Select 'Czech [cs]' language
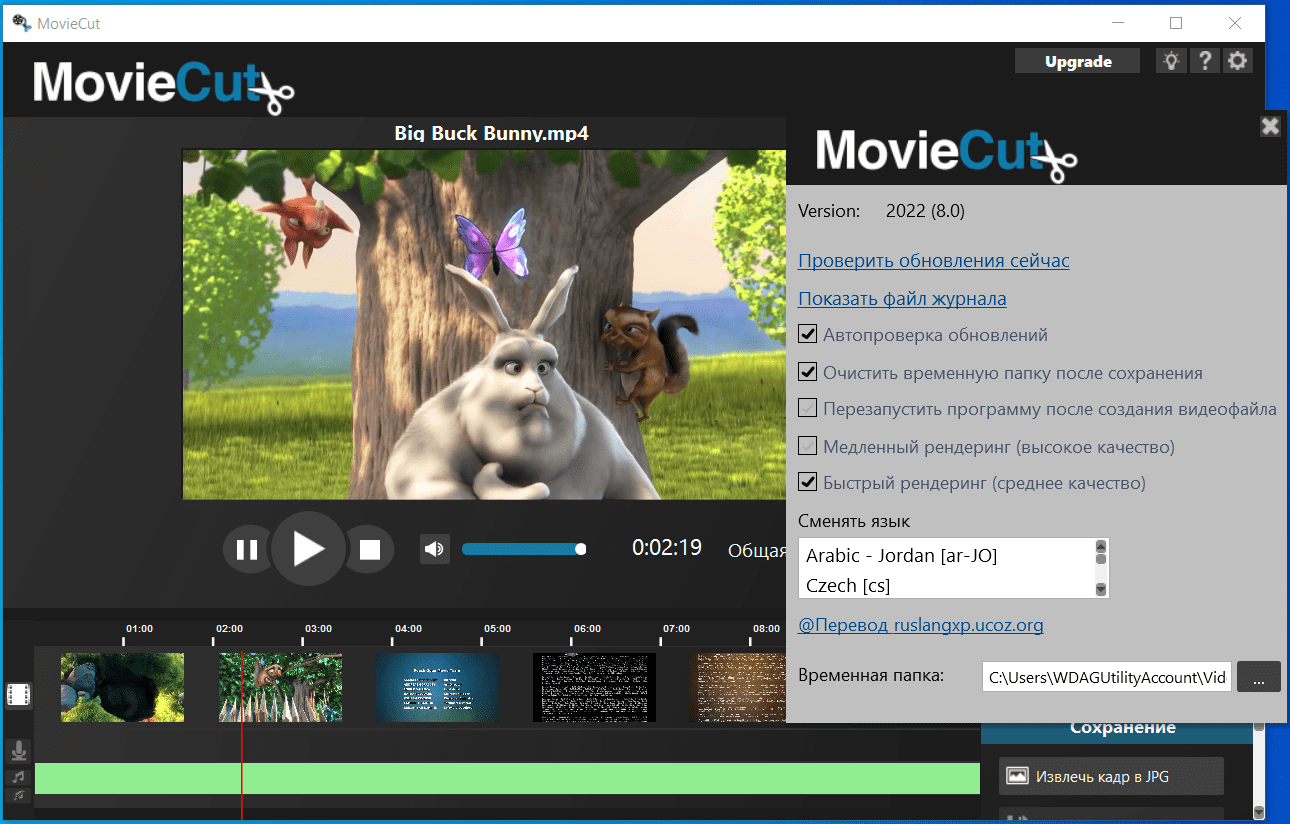1290x824 pixels. pos(848,585)
